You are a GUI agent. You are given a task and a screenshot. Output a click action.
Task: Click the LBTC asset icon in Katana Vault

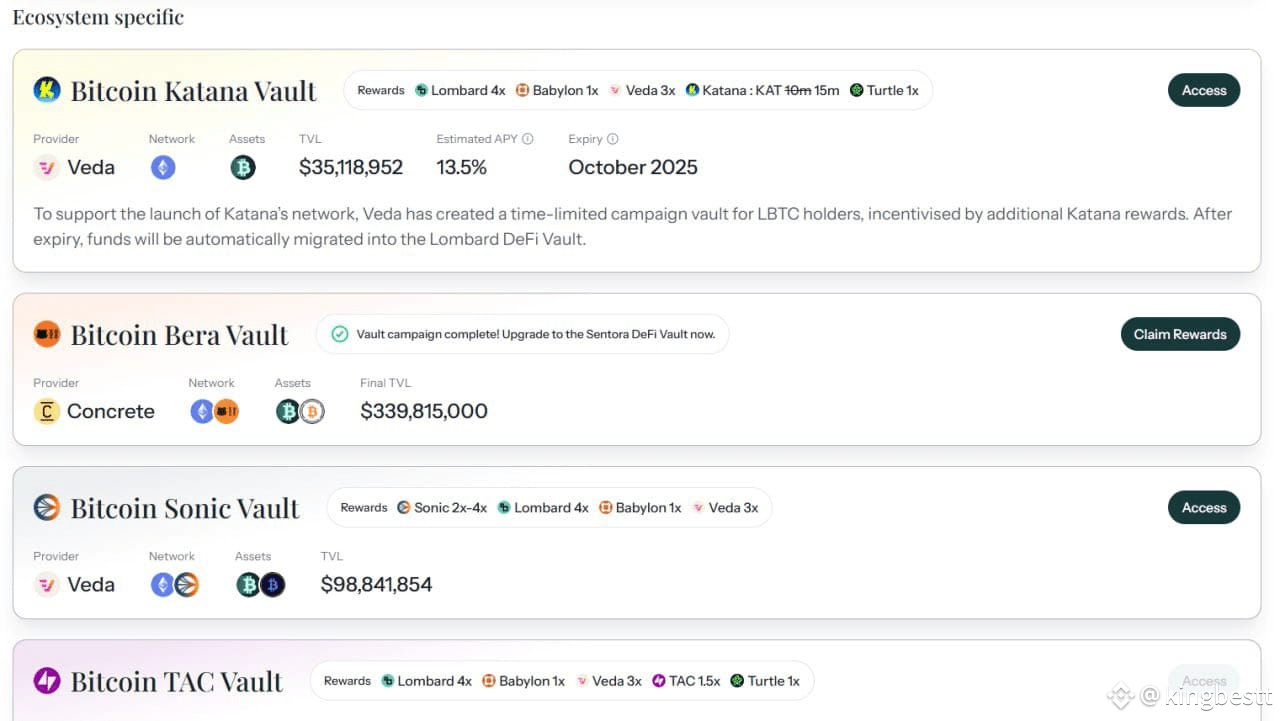coord(243,167)
